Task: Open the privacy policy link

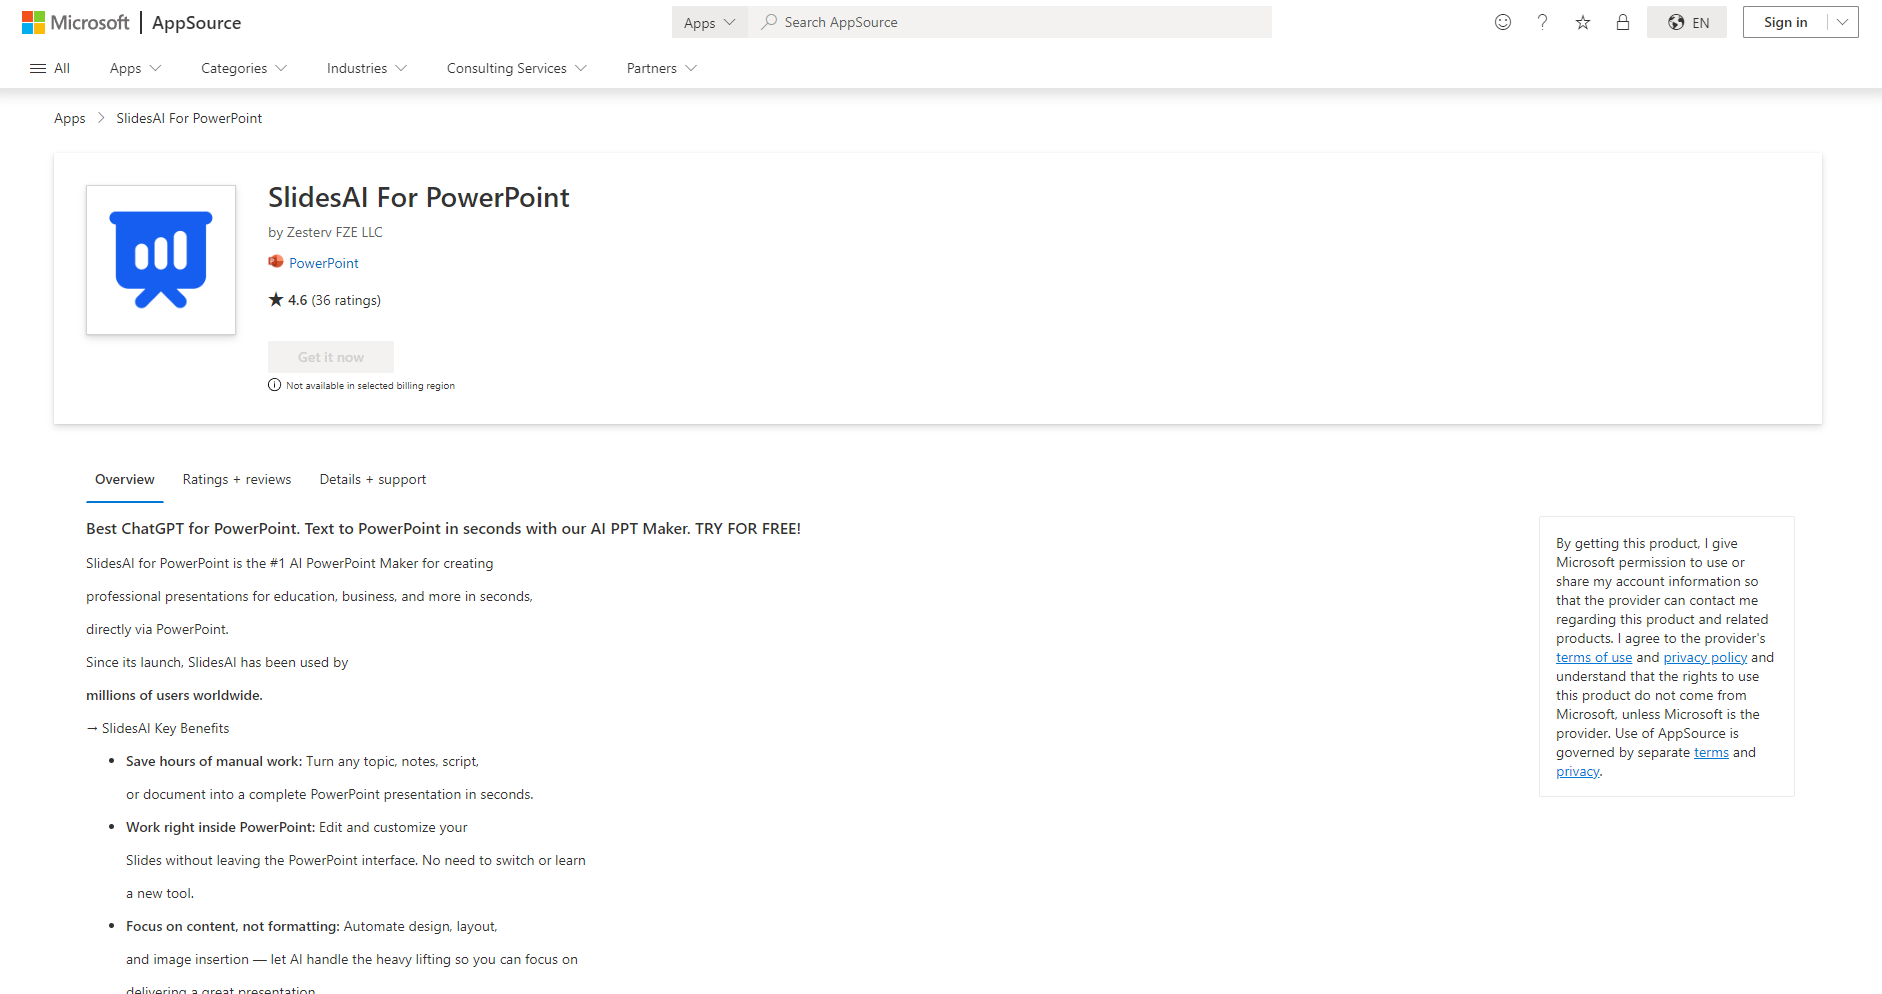Action: click(x=1704, y=657)
